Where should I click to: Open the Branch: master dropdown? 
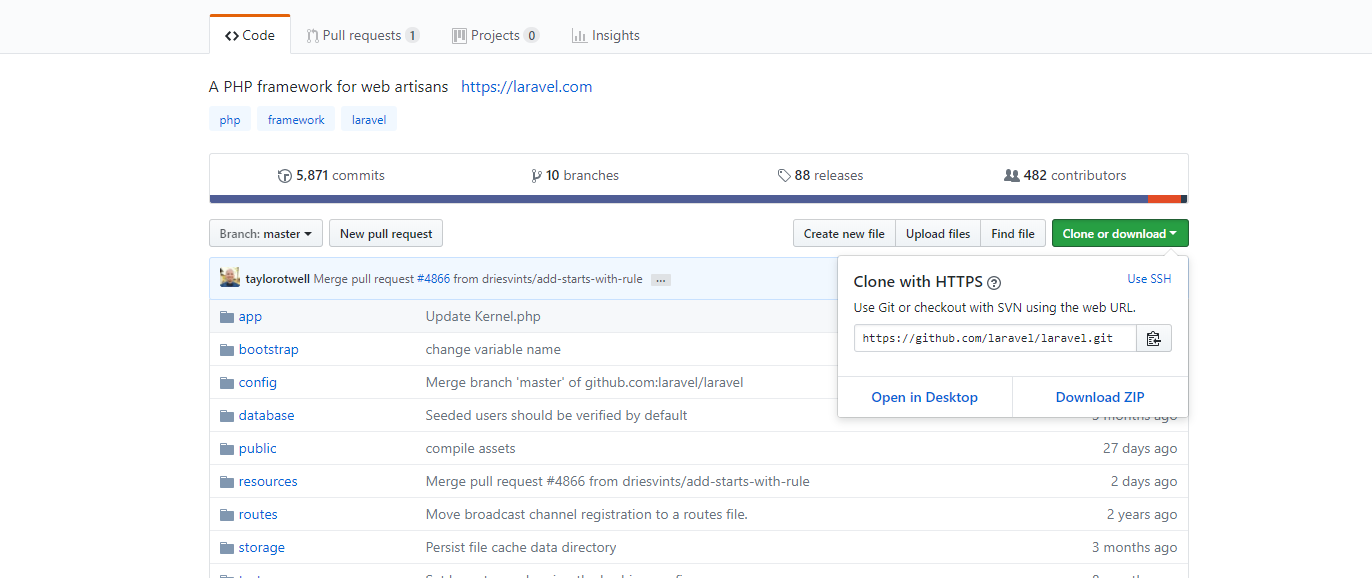click(266, 234)
